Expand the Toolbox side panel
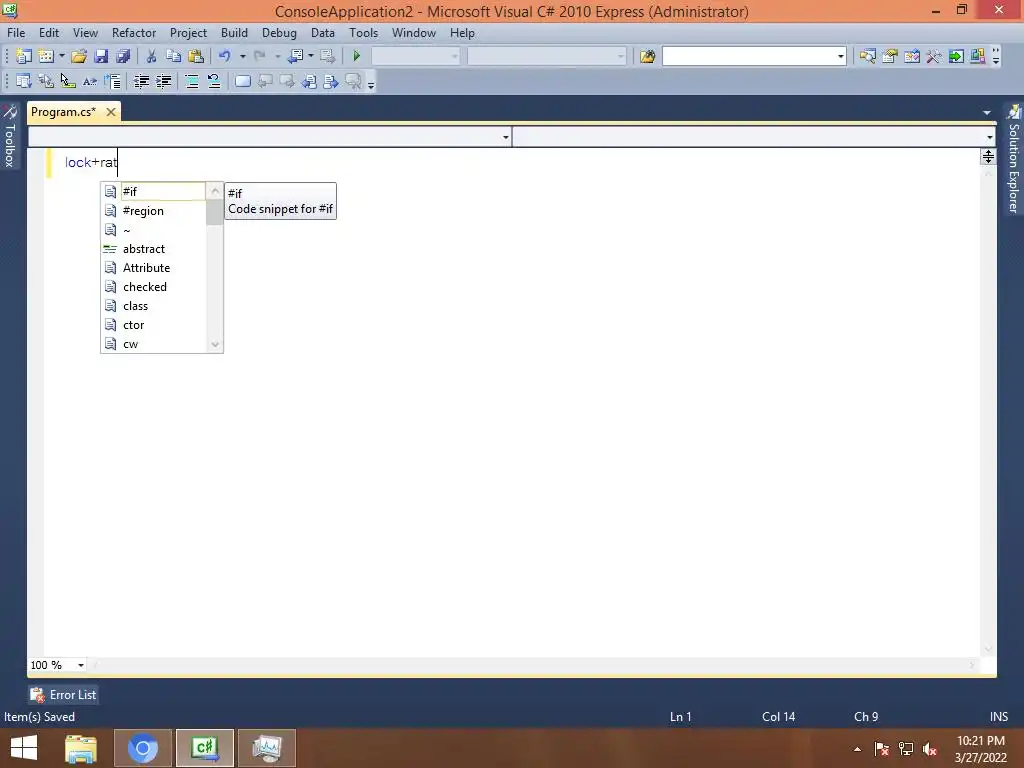Screen dimensions: 1024x768 coord(9,136)
